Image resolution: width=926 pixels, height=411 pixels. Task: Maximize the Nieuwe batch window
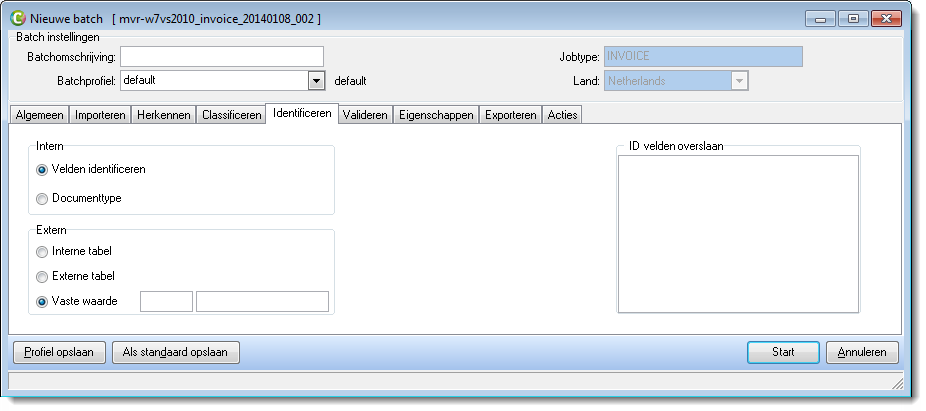pyautogui.click(x=853, y=19)
